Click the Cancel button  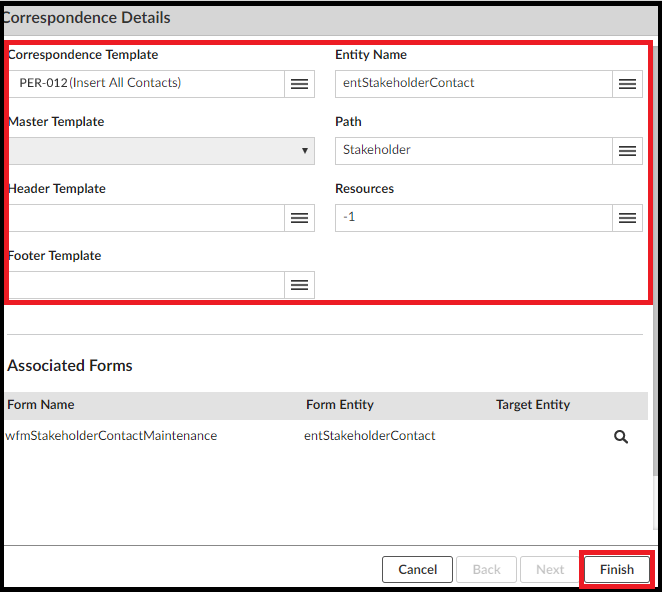(x=417, y=570)
